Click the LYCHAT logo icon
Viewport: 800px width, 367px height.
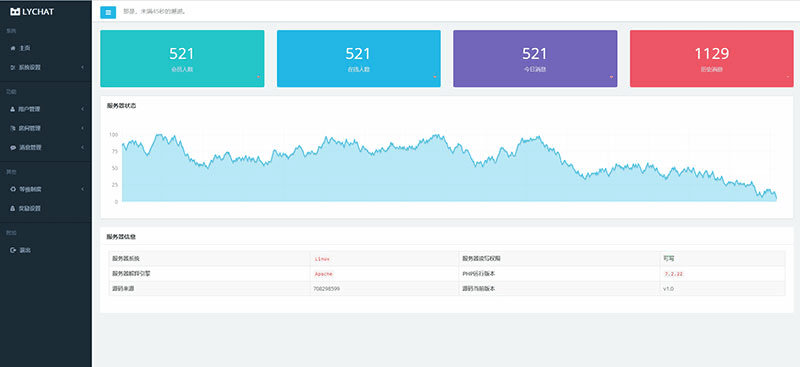15,12
